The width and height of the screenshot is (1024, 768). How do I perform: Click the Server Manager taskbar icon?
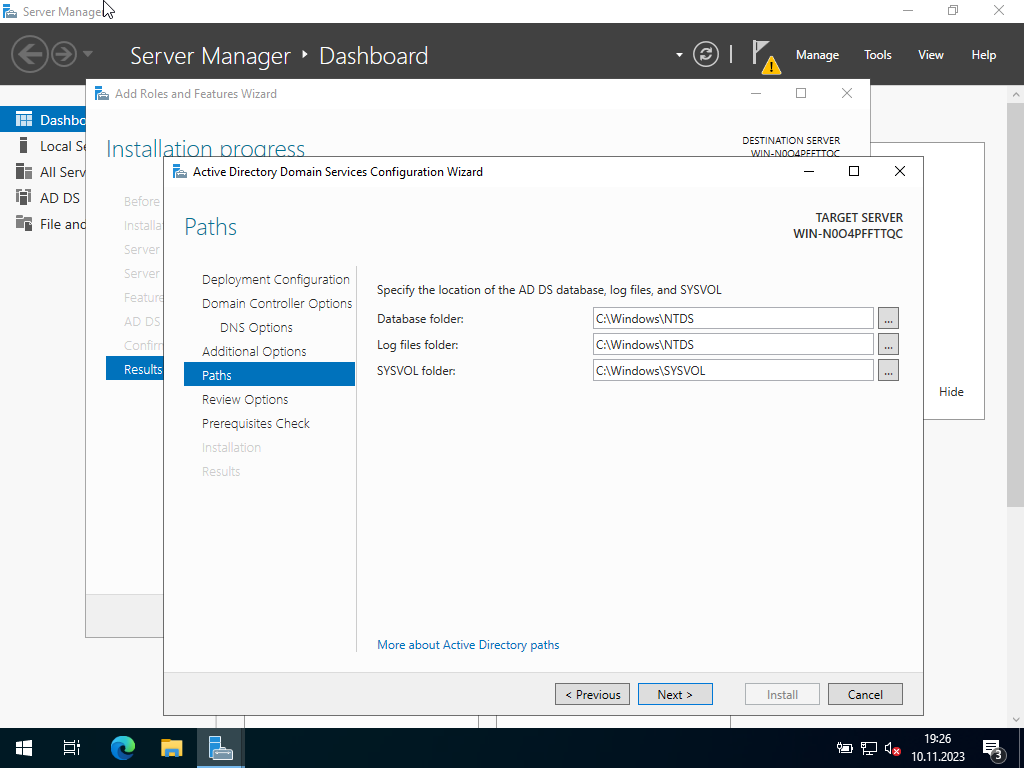pyautogui.click(x=221, y=748)
